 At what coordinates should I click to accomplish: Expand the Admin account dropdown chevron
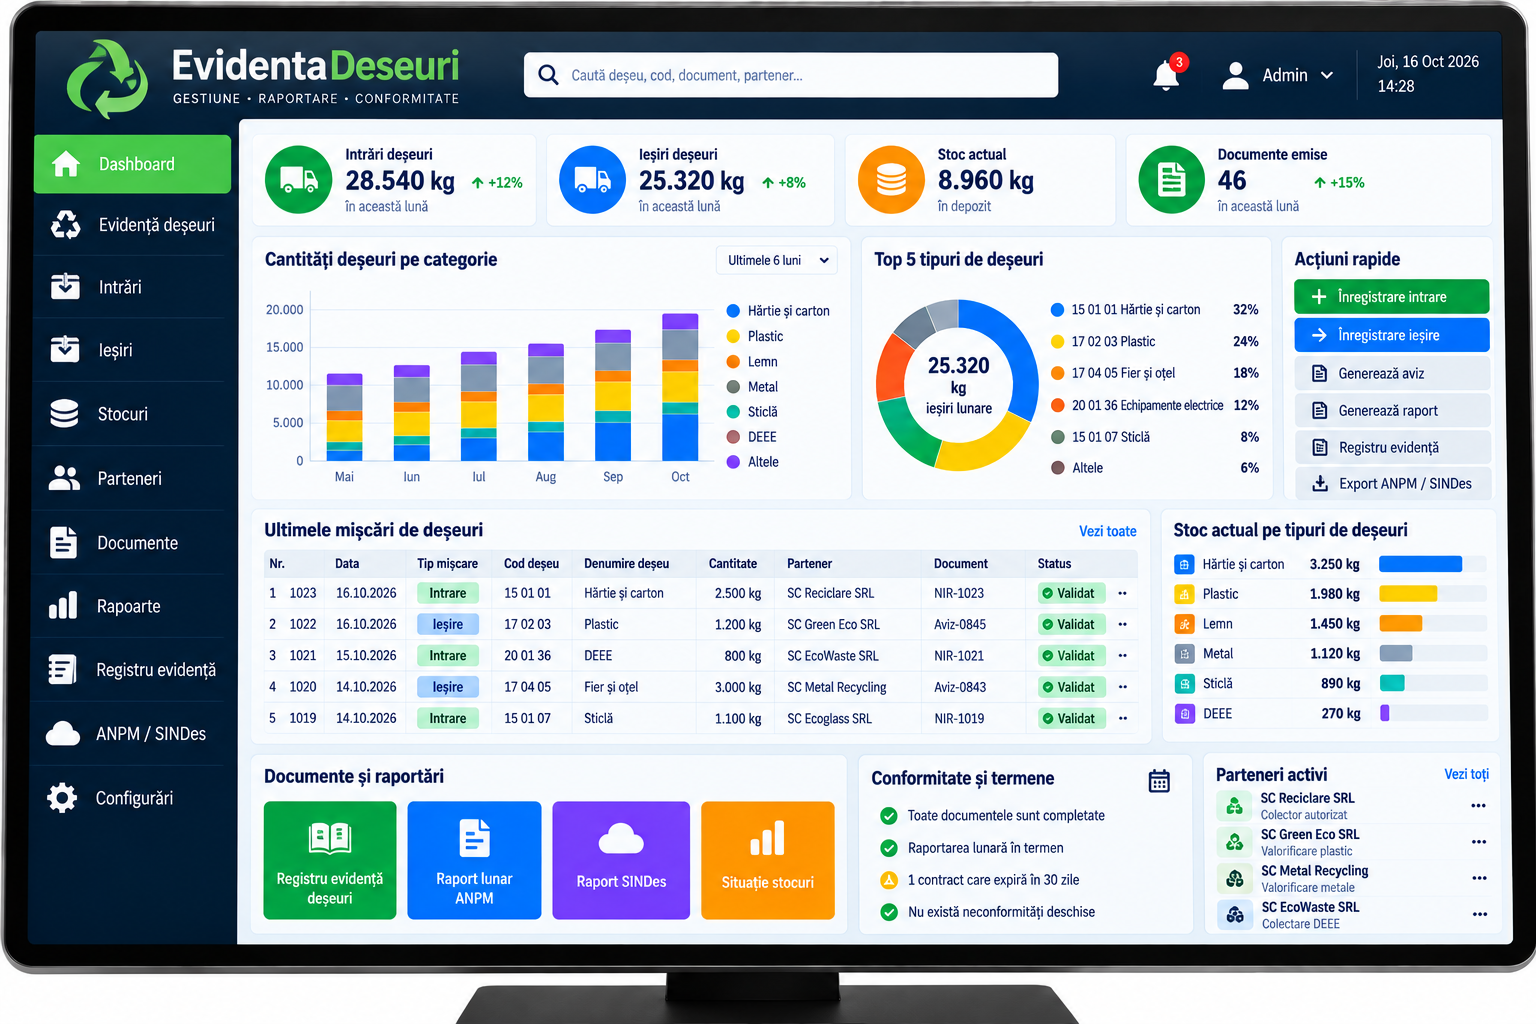1327,76
